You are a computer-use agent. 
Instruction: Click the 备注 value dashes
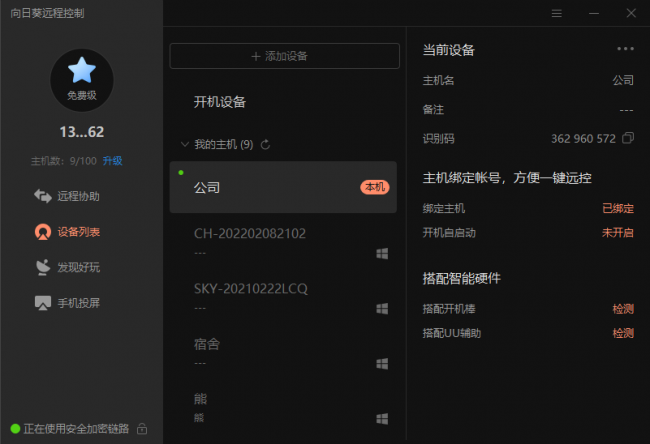[x=626, y=110]
